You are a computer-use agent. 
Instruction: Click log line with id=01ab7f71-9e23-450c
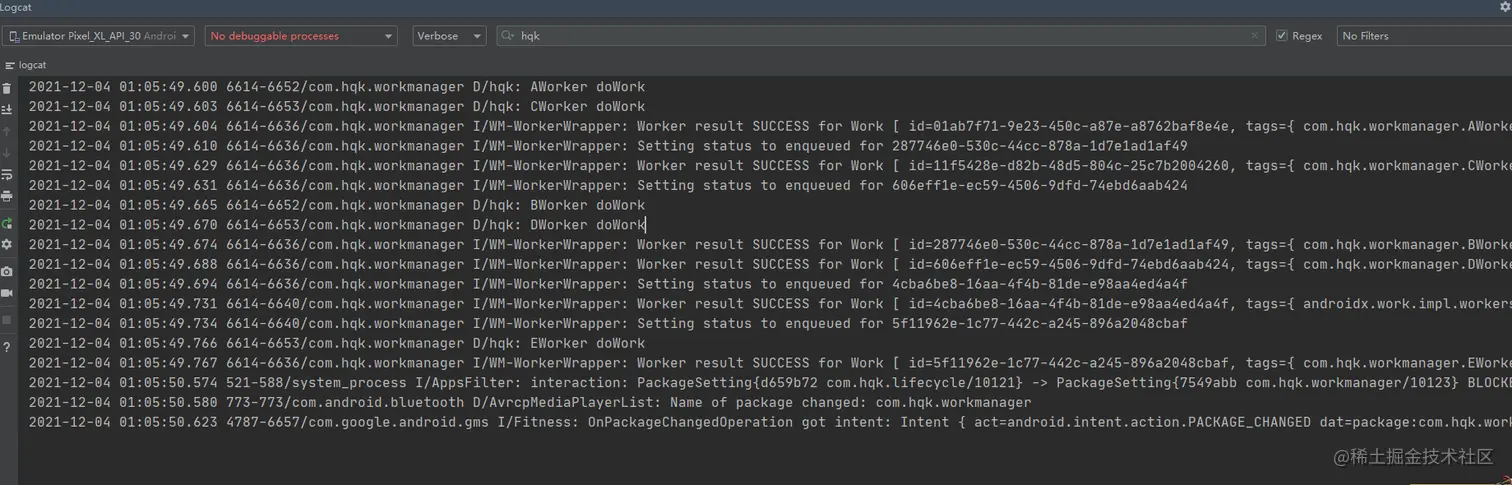click(770, 126)
